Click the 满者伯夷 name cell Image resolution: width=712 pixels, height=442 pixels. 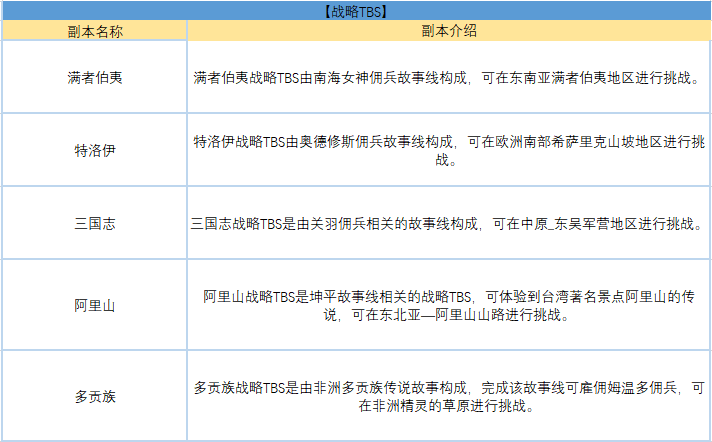[95, 77]
